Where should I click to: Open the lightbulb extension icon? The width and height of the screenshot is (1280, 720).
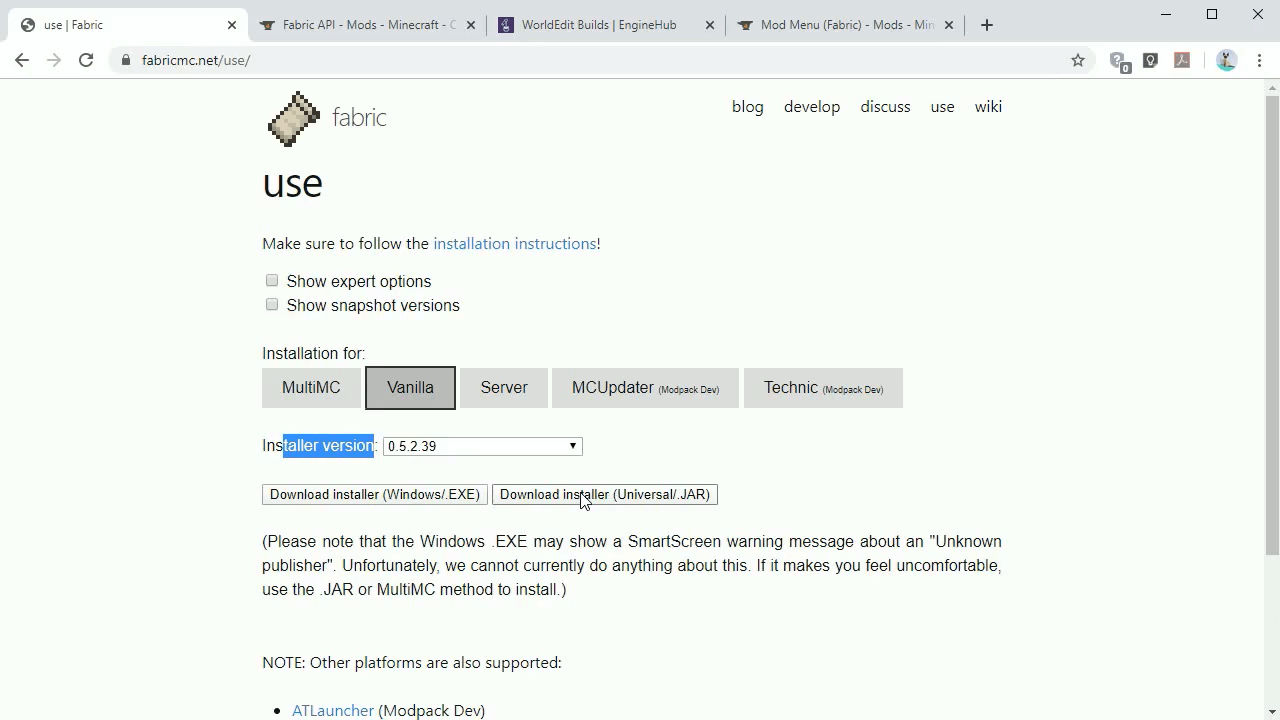coord(1151,60)
